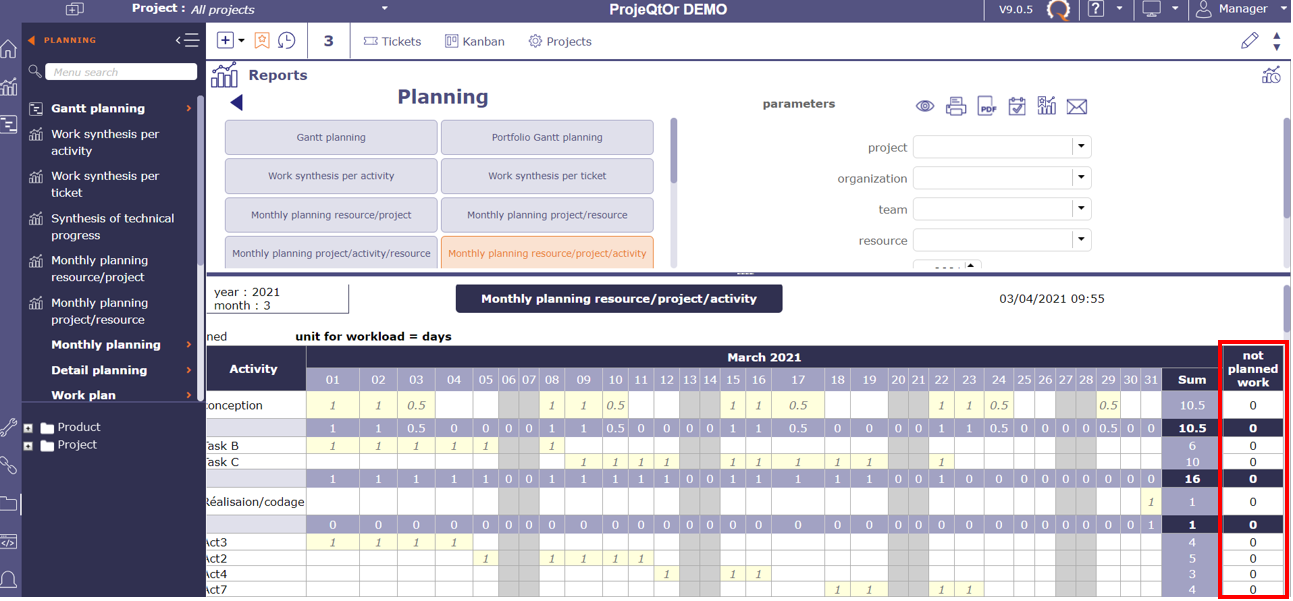Open the Kanban tab
The width and height of the screenshot is (1293, 601).
point(475,41)
